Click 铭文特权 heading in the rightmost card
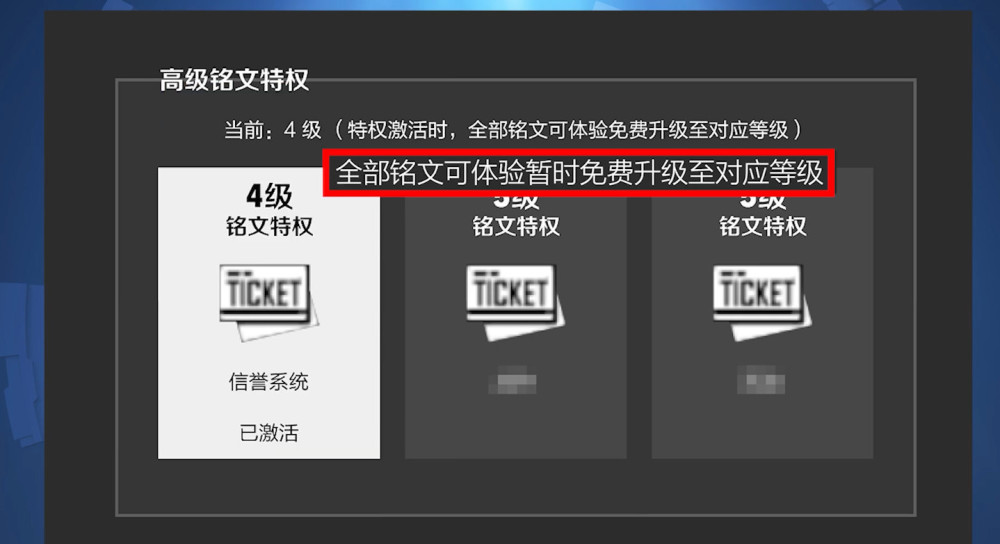 (x=762, y=226)
